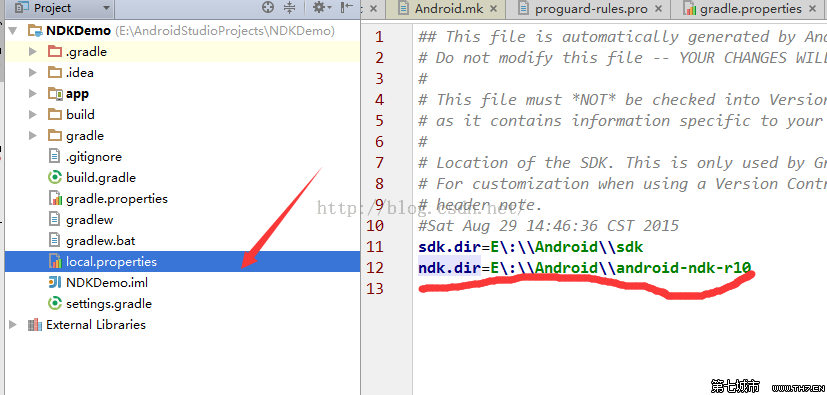The height and width of the screenshot is (395, 827).
Task: Close the proguard-rules.pro tab
Action: point(658,9)
